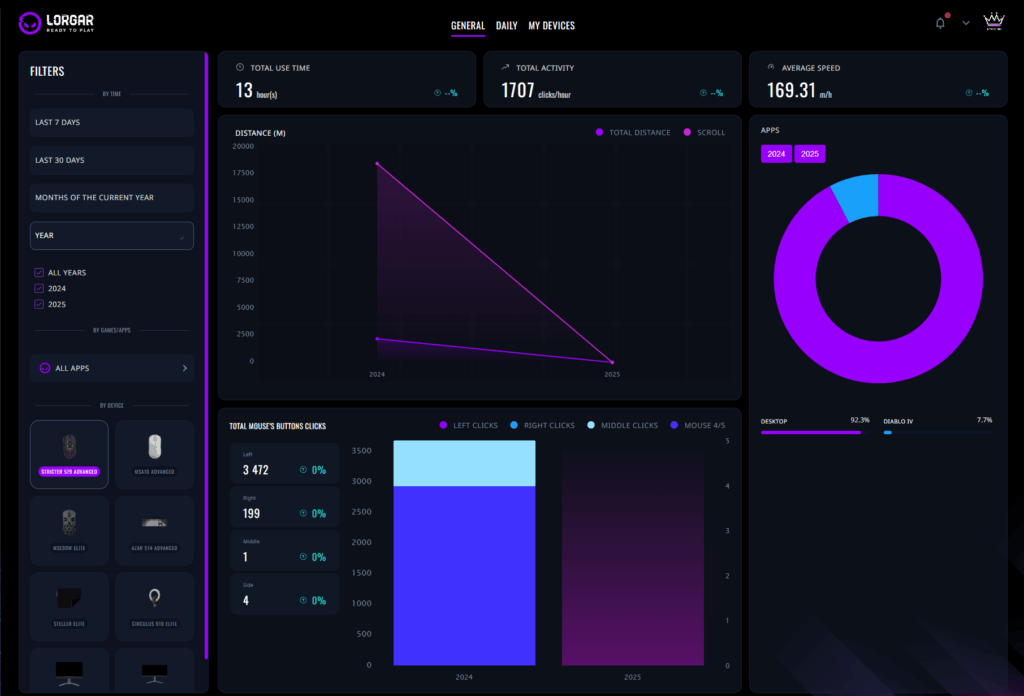Expand the account menu chevron

click(966, 24)
